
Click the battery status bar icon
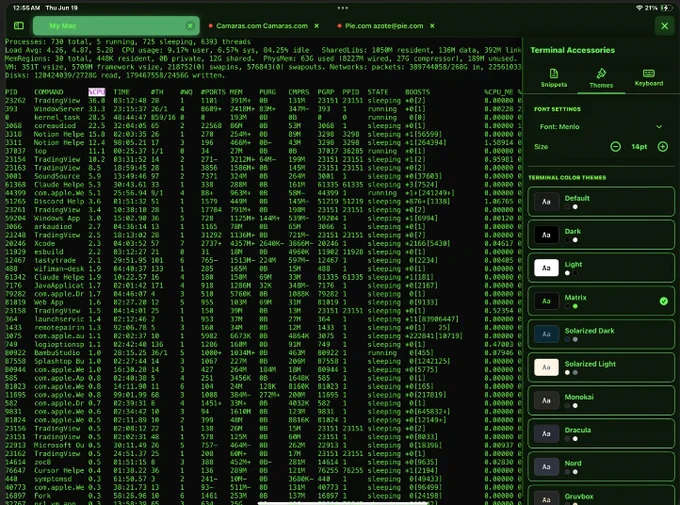(666, 7)
